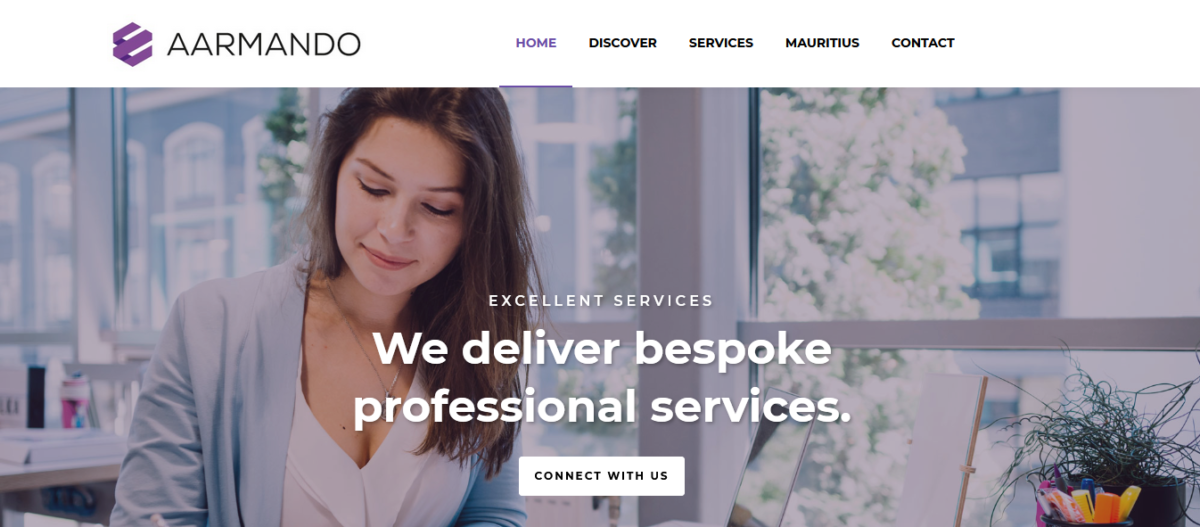Screen dimensions: 1200x527
Task: Click the purple underline beneath HOME
Action: [536, 86]
